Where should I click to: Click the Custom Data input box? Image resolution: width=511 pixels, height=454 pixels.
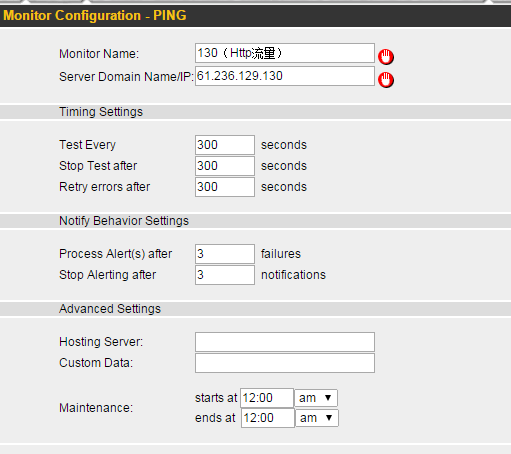coord(285,363)
